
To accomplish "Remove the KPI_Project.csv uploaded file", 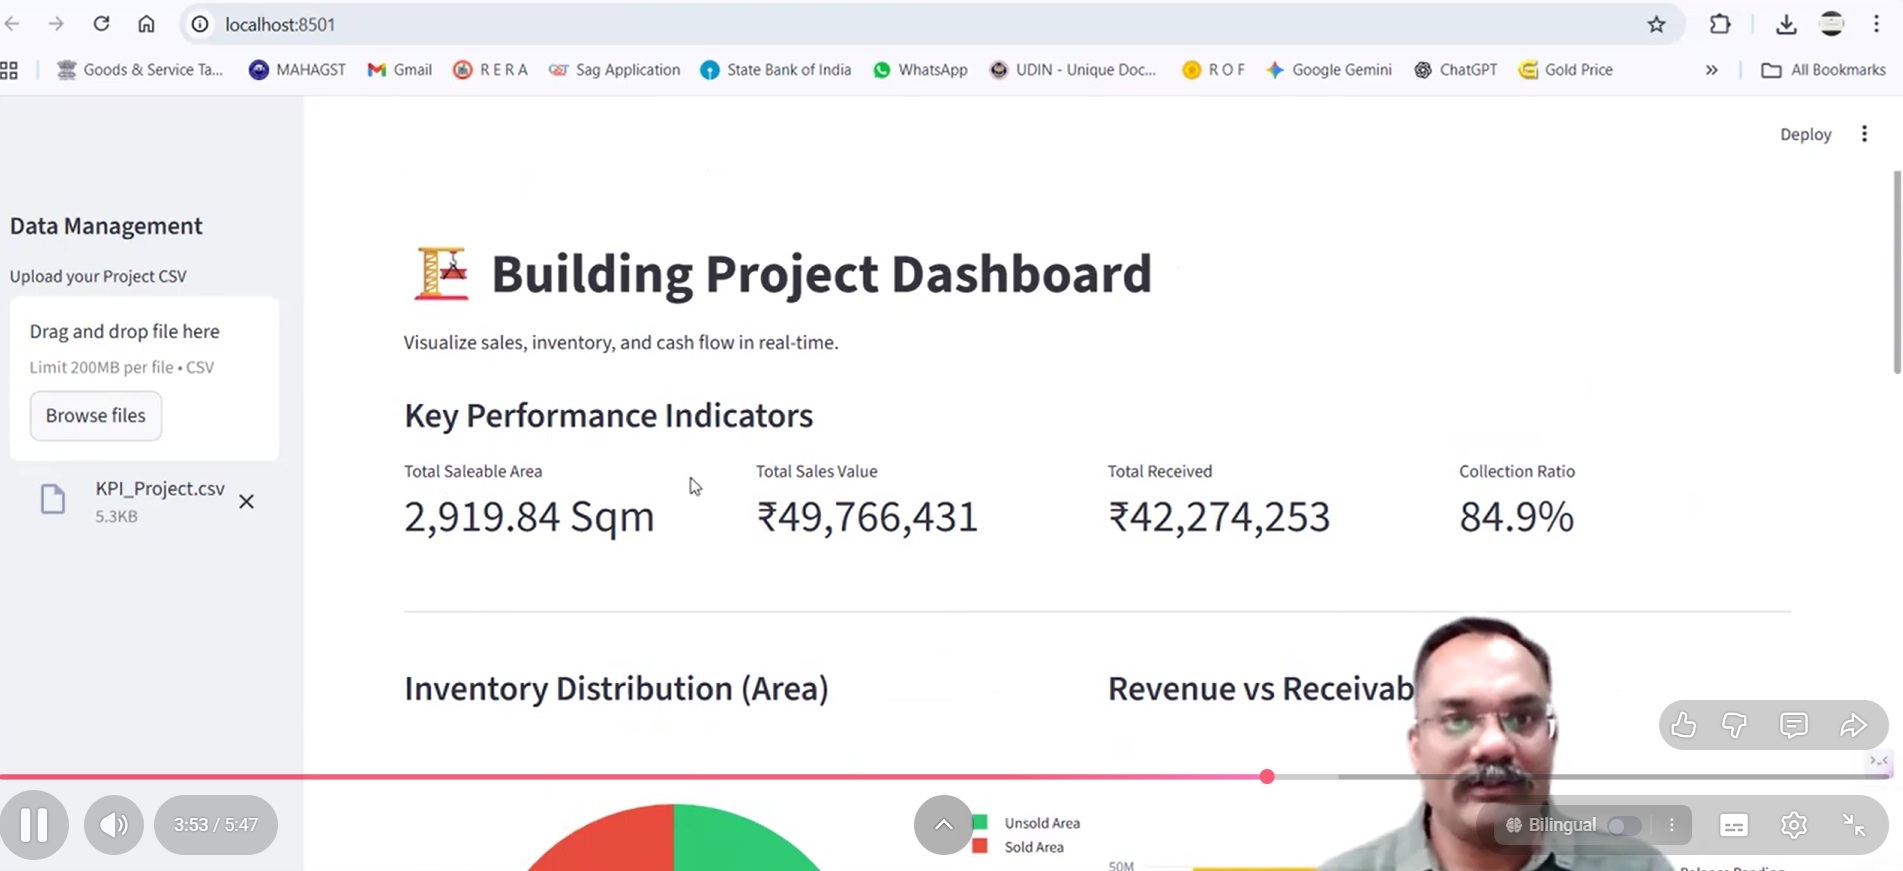I will [246, 502].
